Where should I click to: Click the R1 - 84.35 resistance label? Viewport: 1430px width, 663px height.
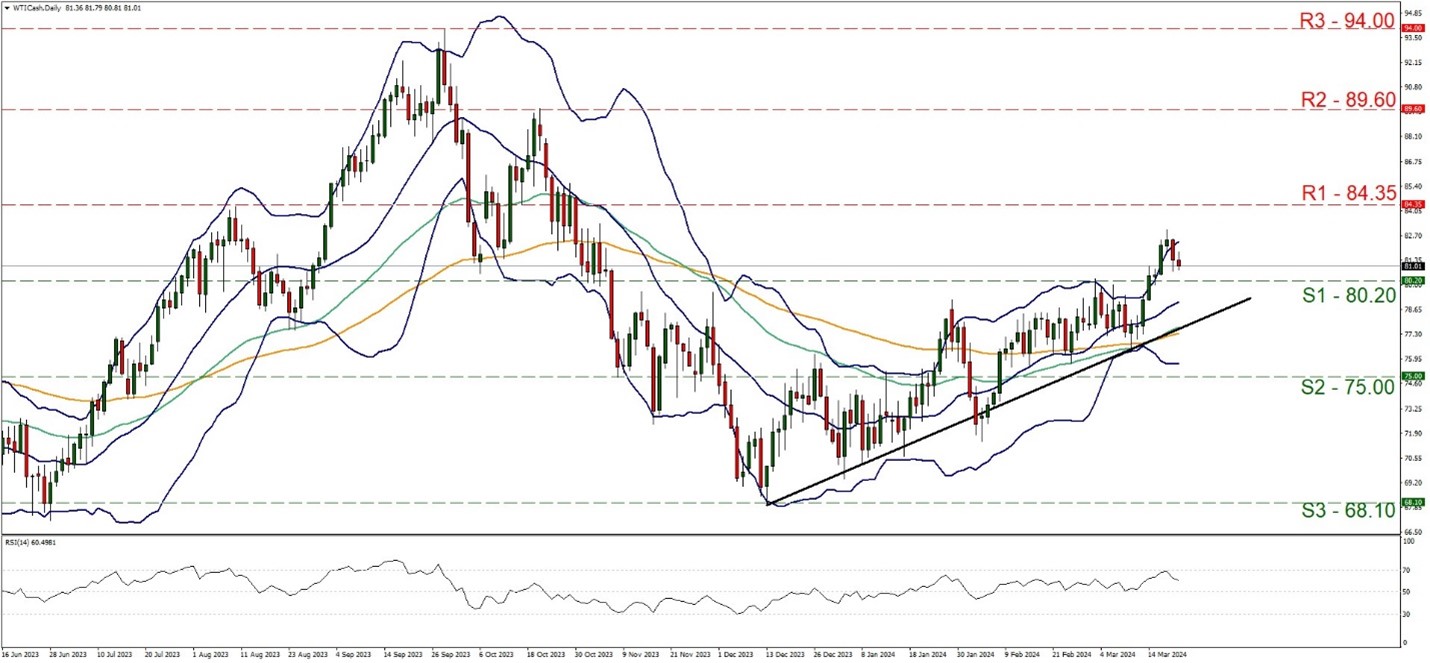coord(1347,193)
